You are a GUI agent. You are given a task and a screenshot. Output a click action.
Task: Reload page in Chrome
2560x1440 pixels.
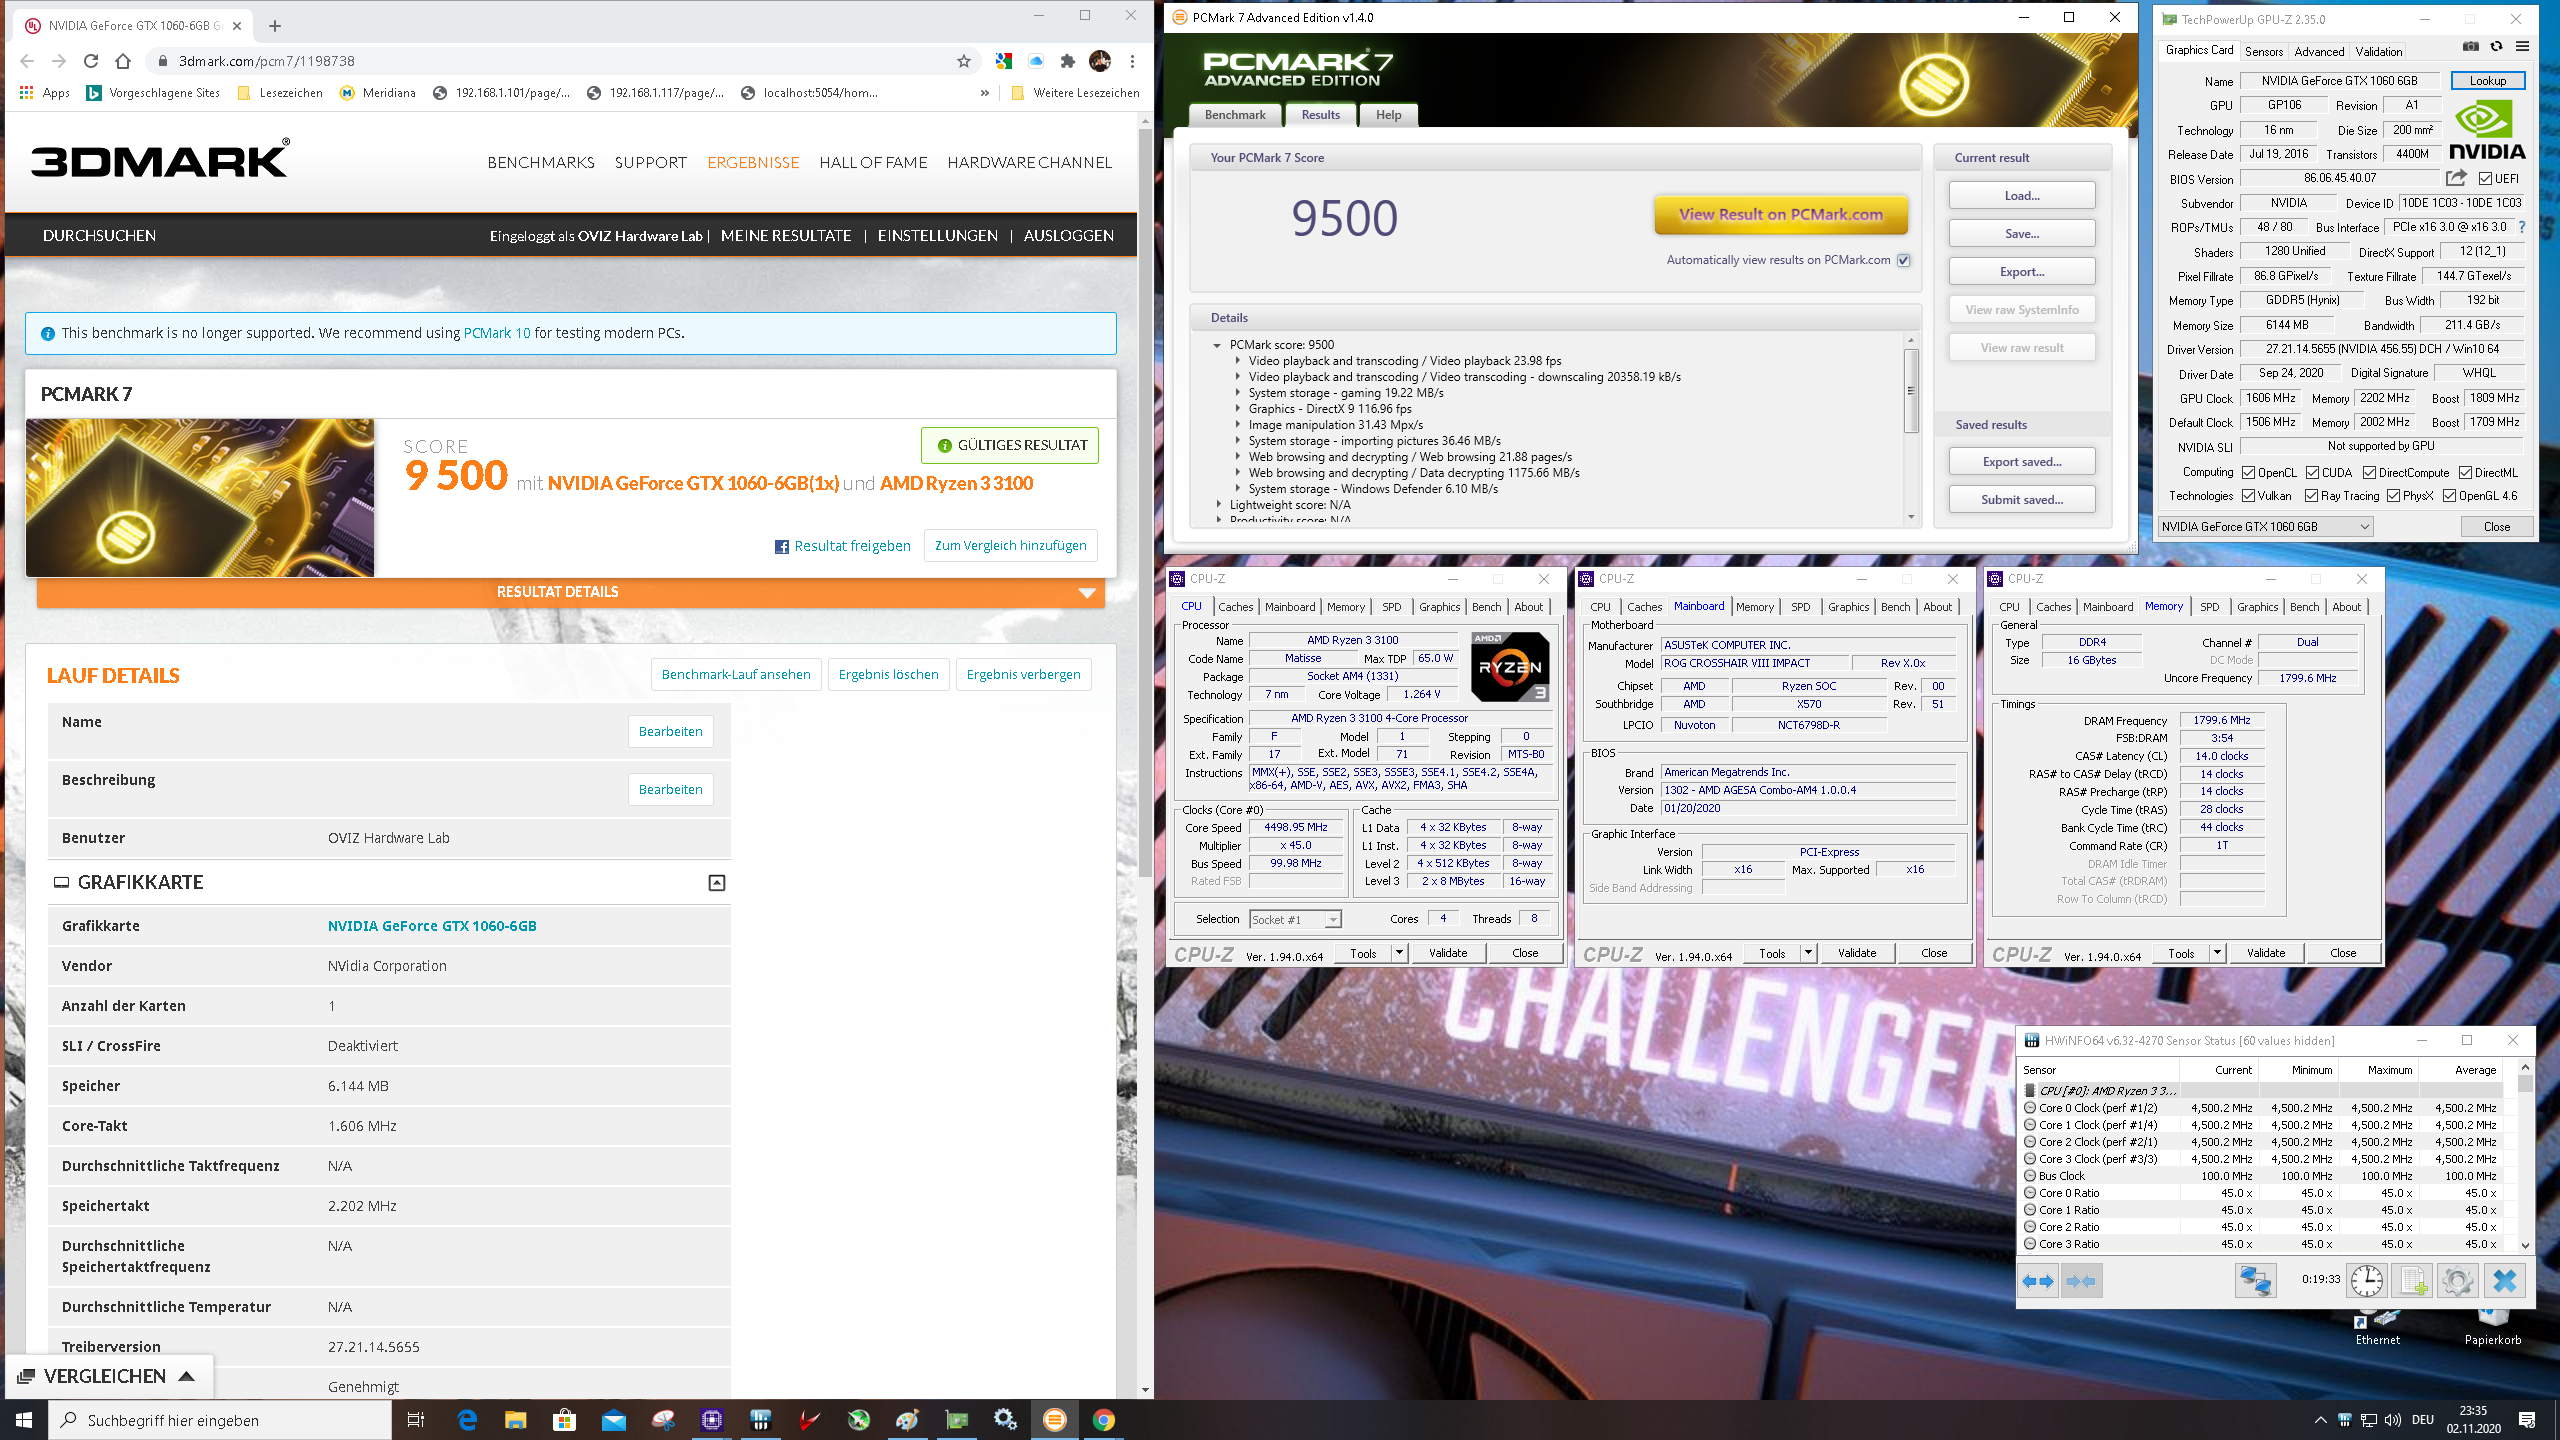click(91, 61)
